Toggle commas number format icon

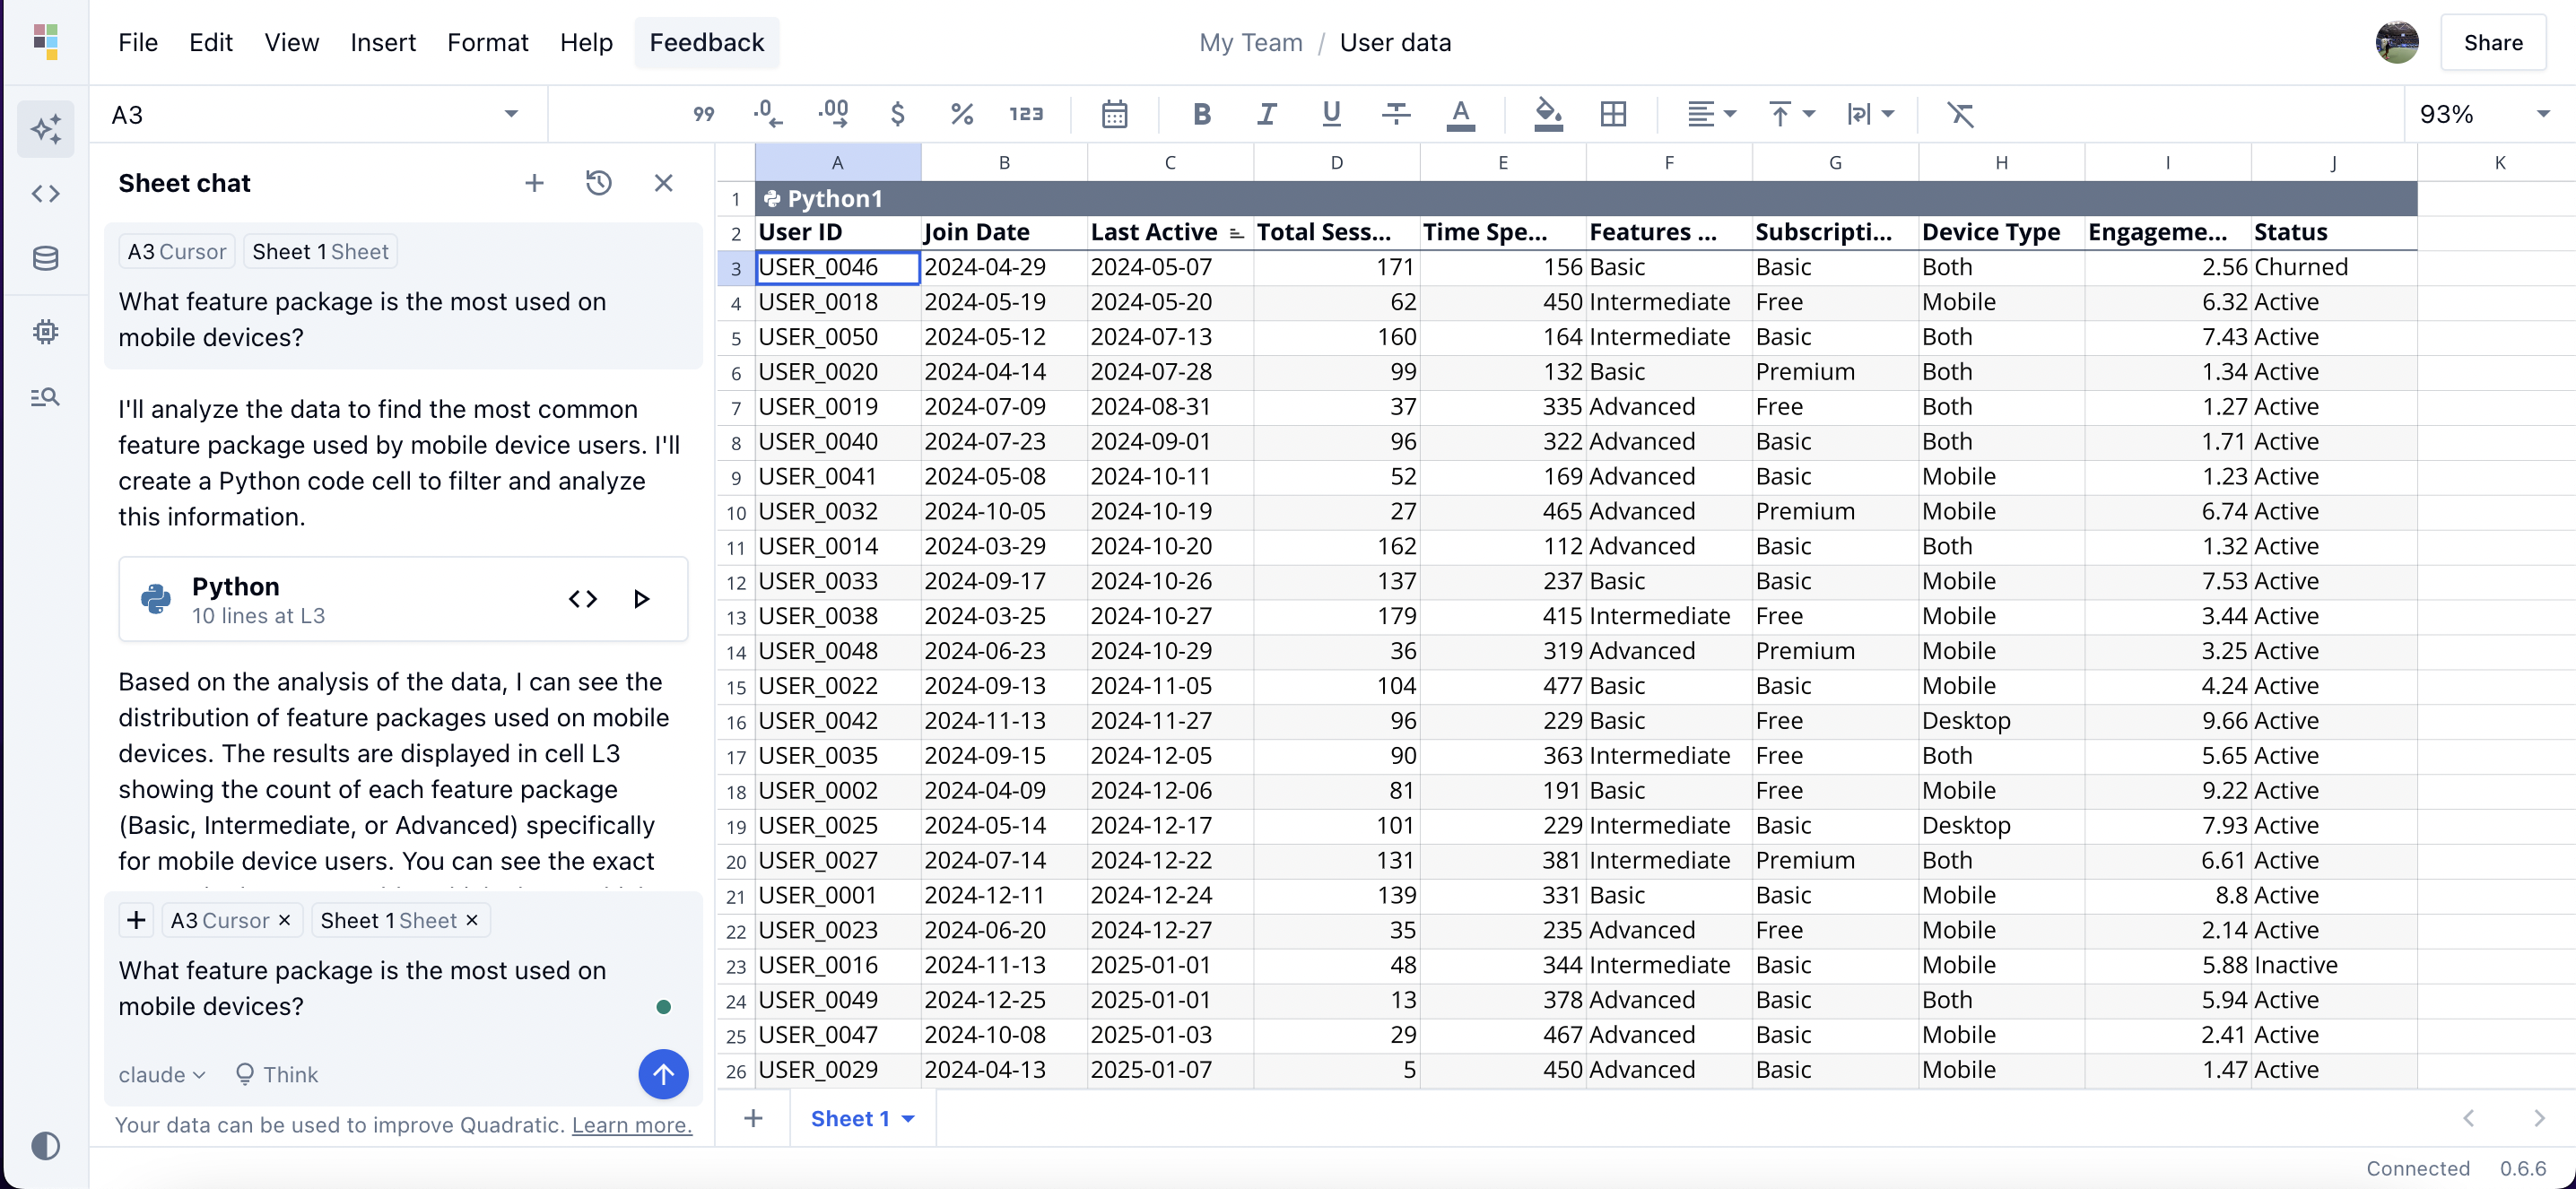(x=704, y=114)
